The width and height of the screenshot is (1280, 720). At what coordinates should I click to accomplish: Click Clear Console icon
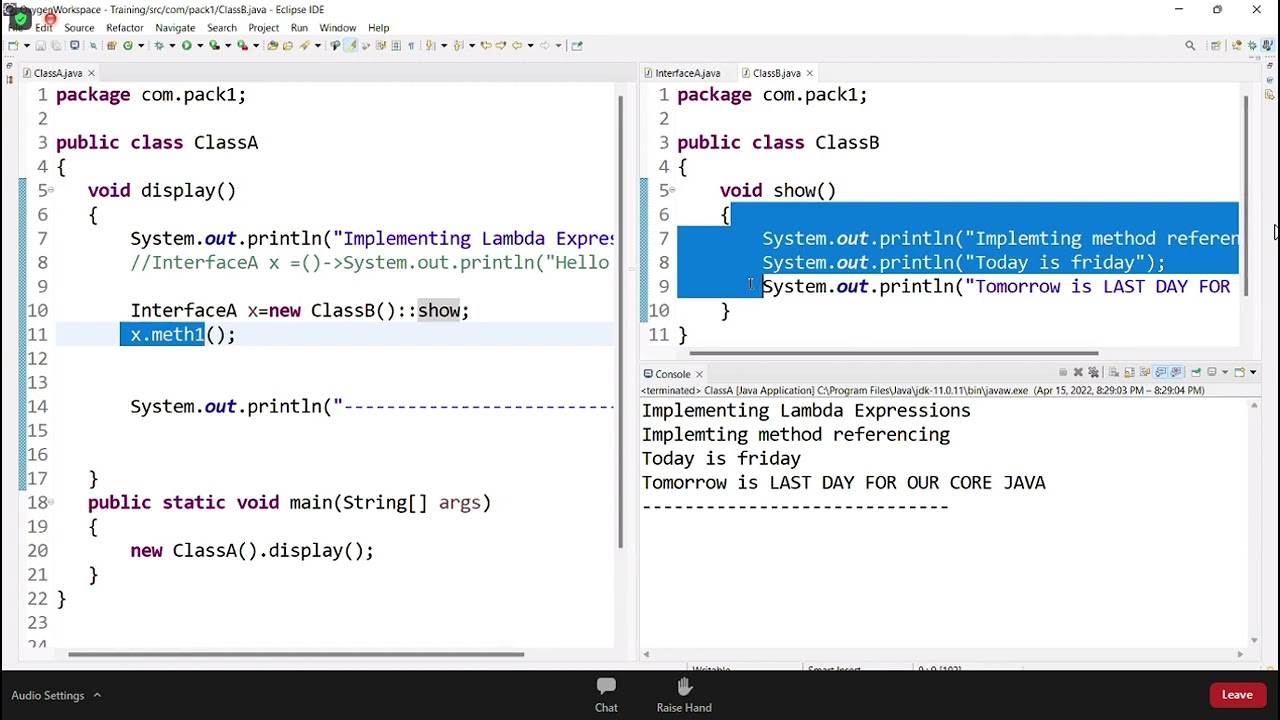point(1114,372)
